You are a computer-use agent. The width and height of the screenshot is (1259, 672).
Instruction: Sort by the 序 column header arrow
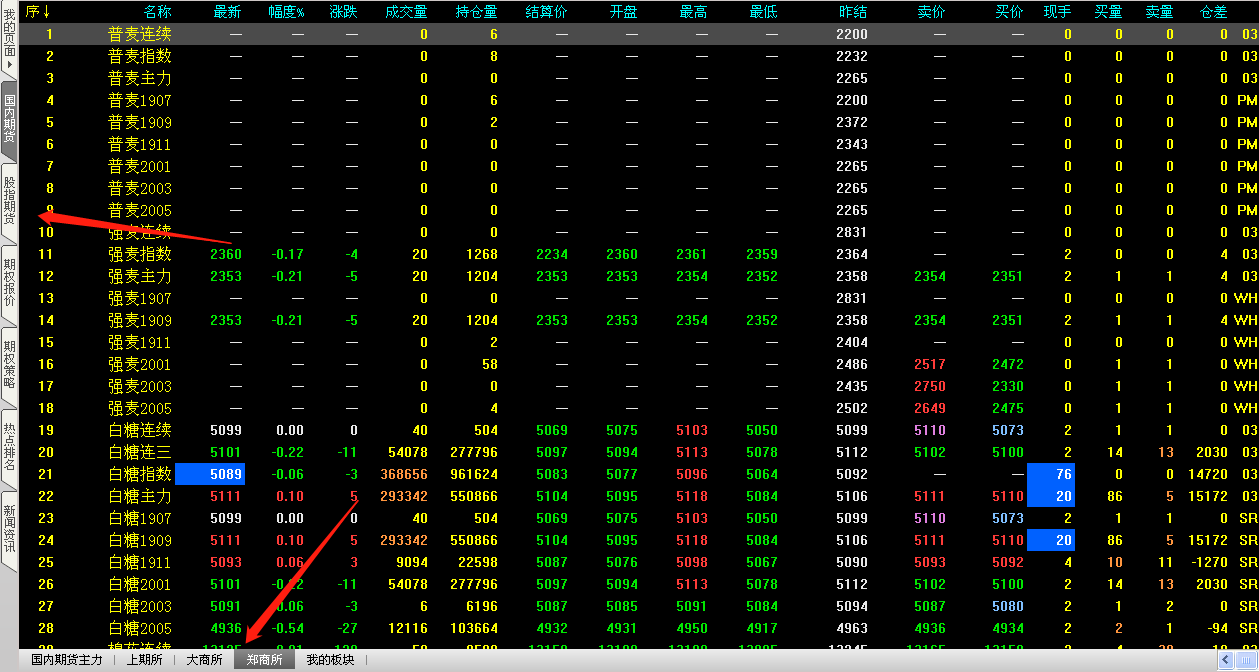[x=46, y=12]
